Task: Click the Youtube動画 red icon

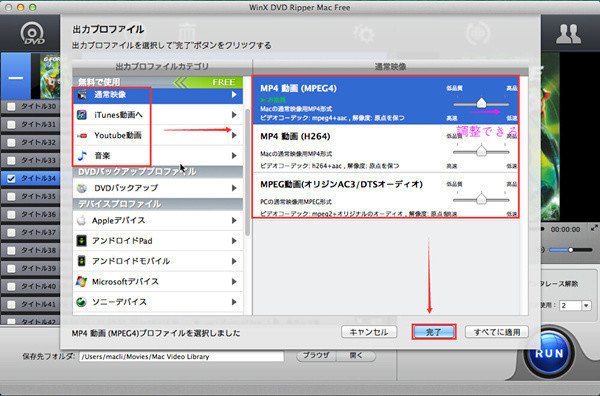Action: click(82, 135)
